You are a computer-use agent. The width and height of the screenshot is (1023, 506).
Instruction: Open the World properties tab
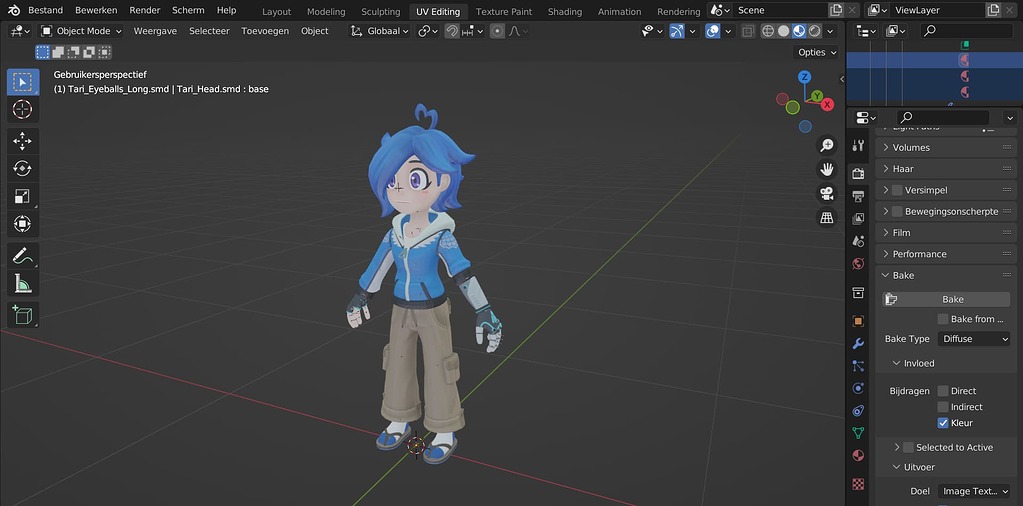coord(859,263)
